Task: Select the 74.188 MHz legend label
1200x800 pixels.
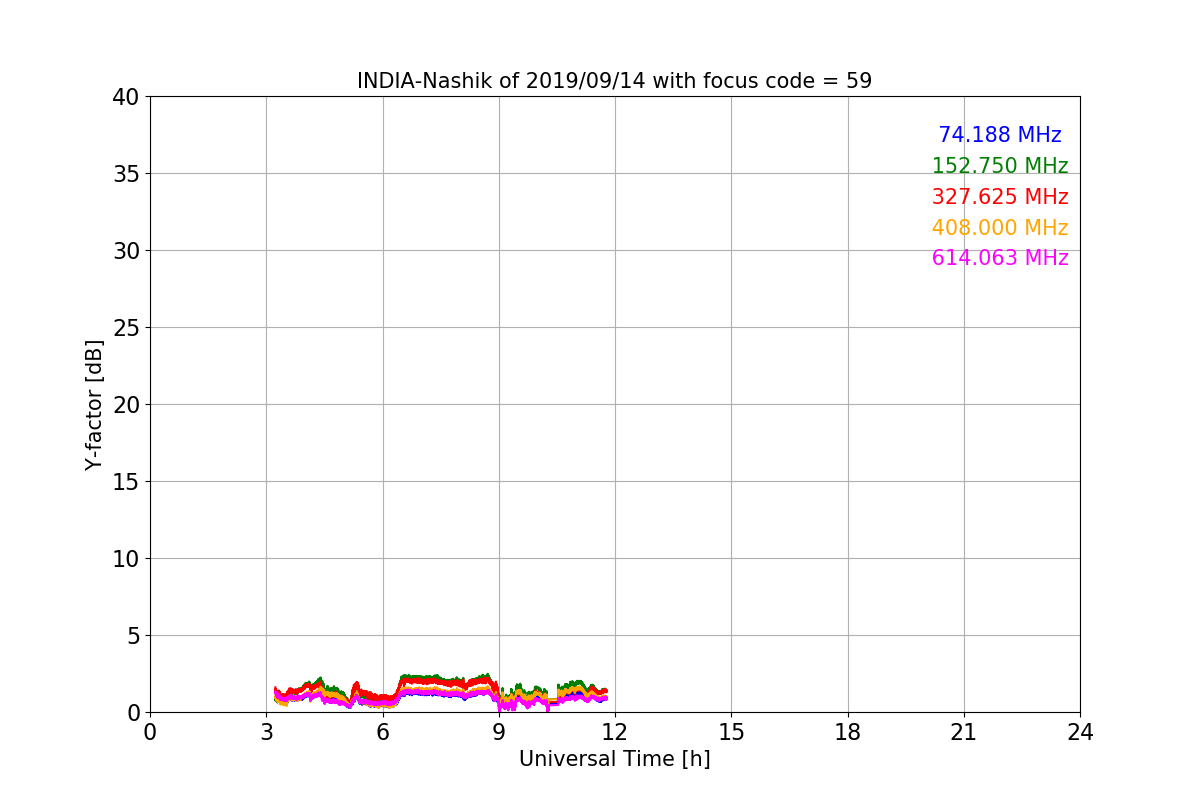Action: click(x=1000, y=135)
